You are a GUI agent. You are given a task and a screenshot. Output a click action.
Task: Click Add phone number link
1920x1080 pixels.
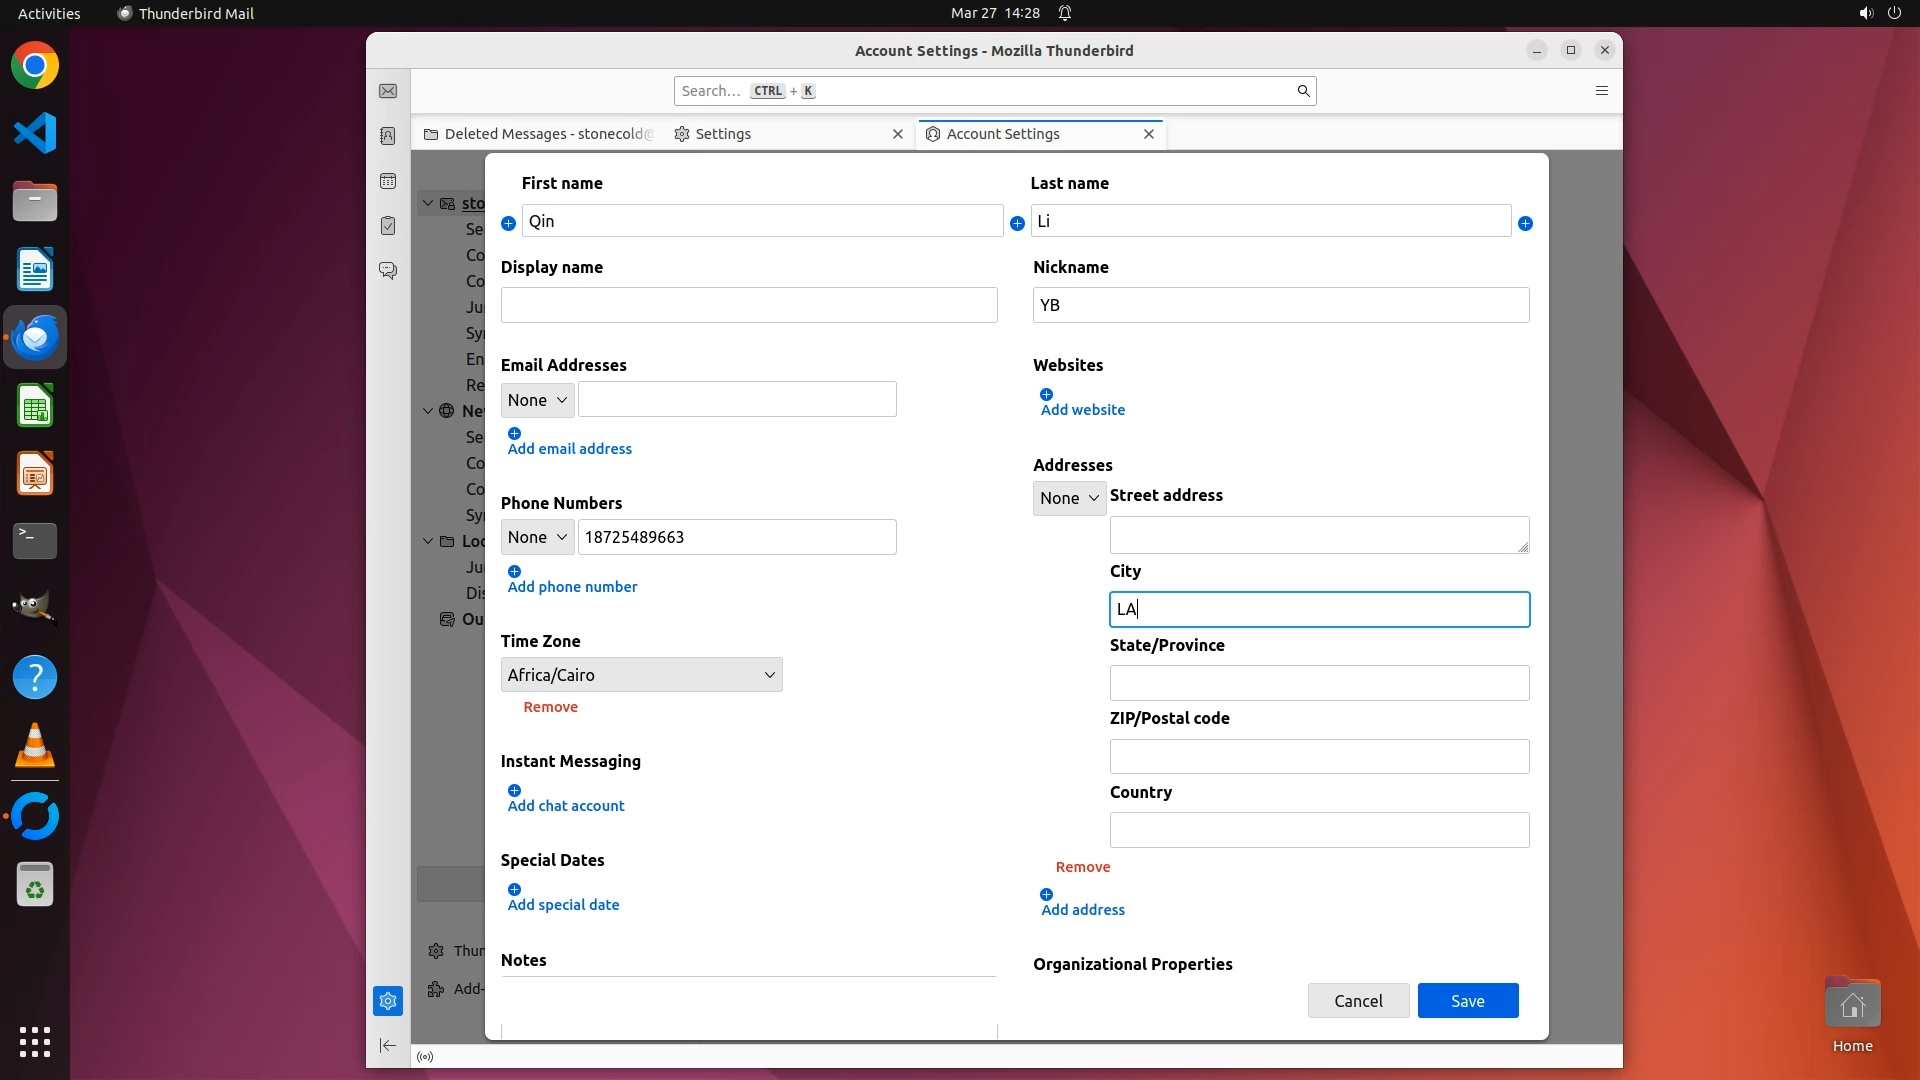[572, 587]
